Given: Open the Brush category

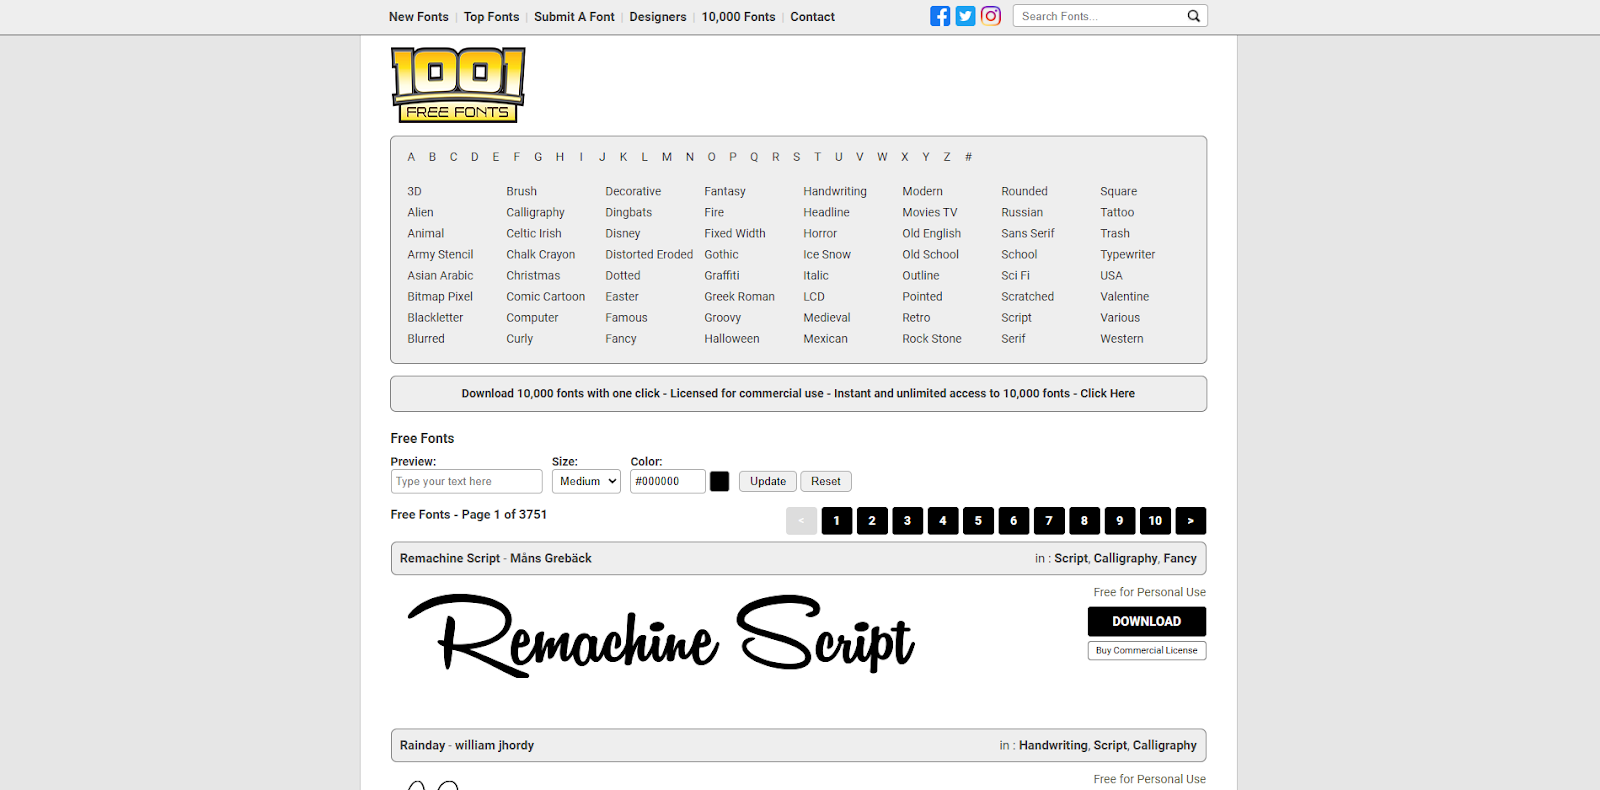Looking at the screenshot, I should [521, 191].
